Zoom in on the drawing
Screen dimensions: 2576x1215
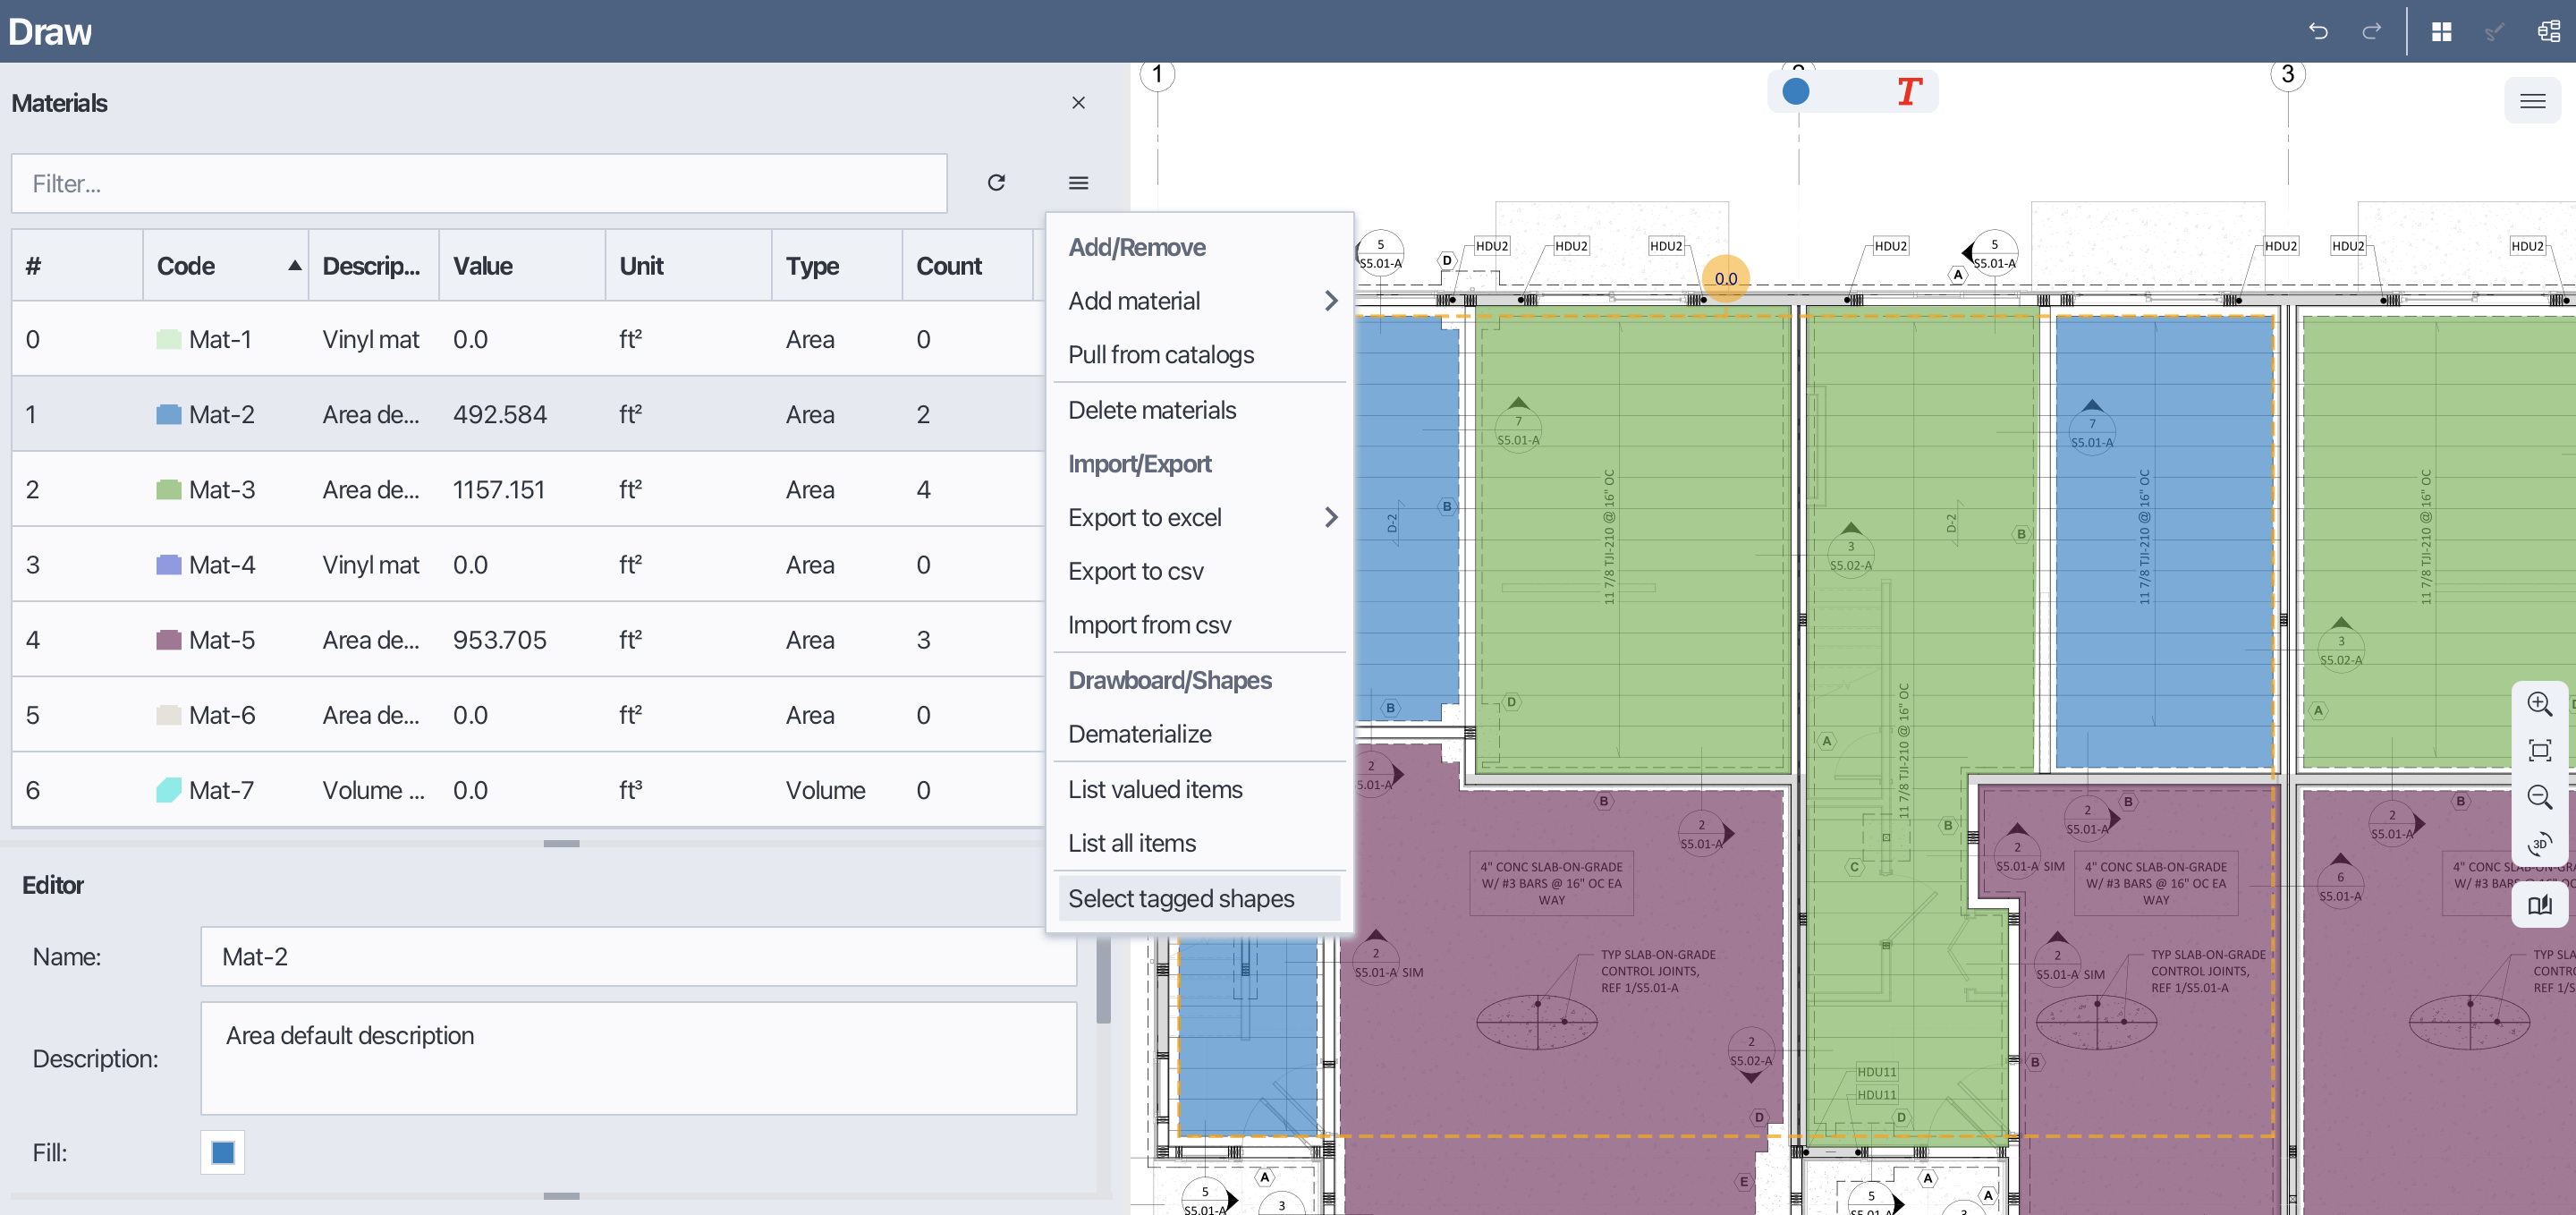2539,703
